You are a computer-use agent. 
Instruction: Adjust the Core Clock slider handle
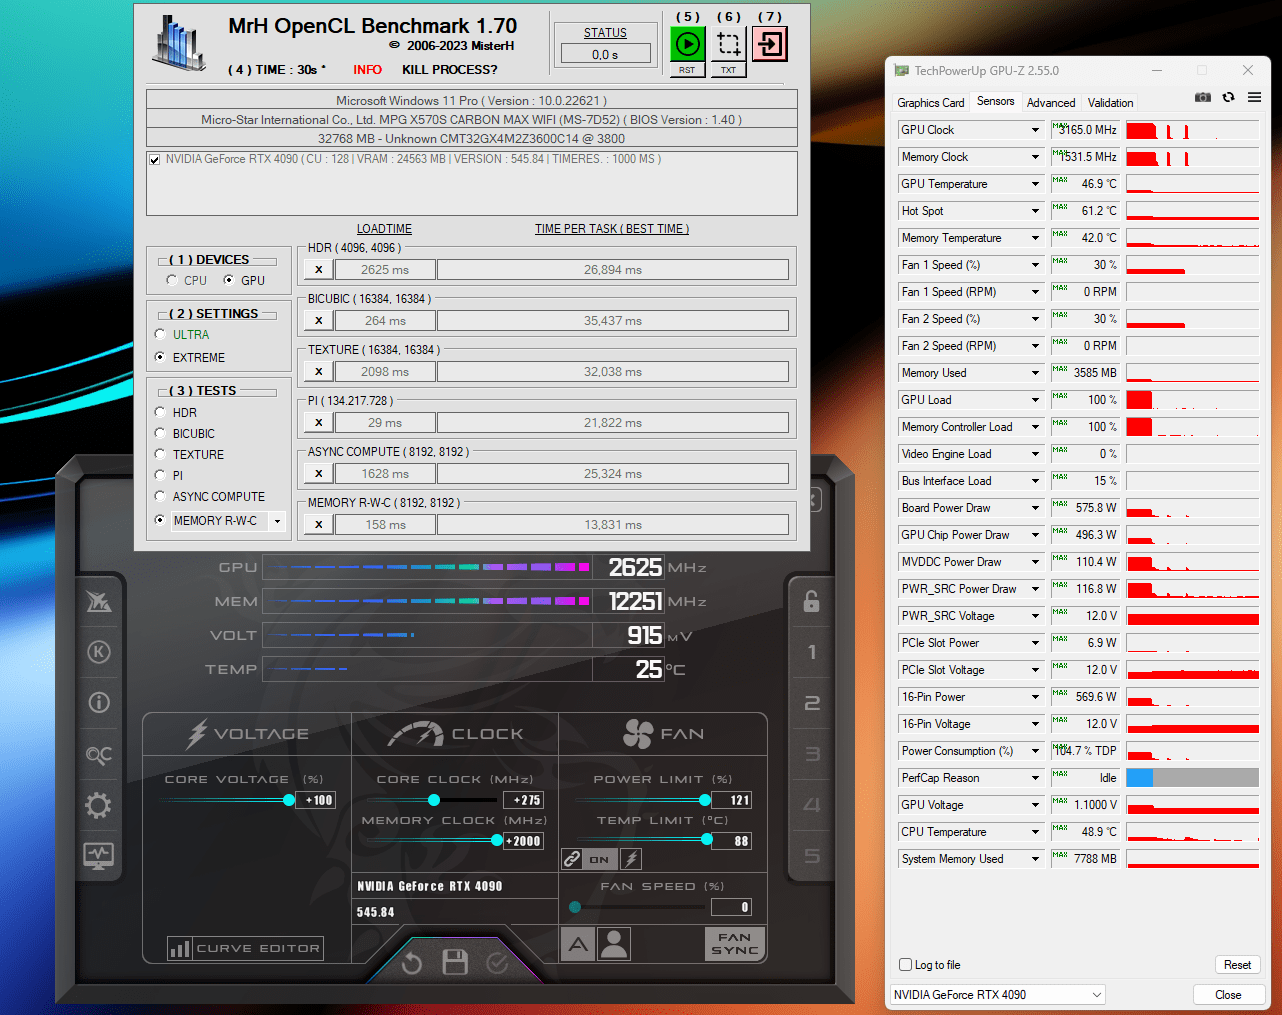(x=434, y=800)
